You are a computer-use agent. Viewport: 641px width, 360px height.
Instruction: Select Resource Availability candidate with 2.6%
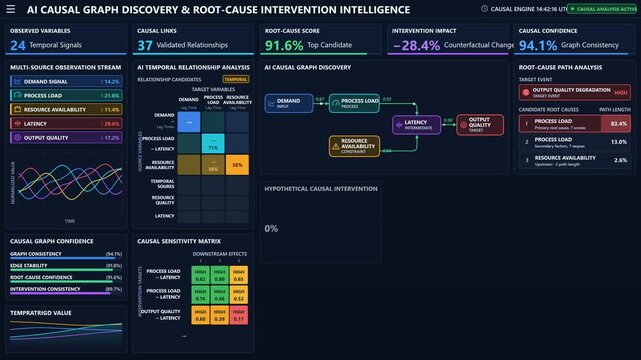(575, 160)
